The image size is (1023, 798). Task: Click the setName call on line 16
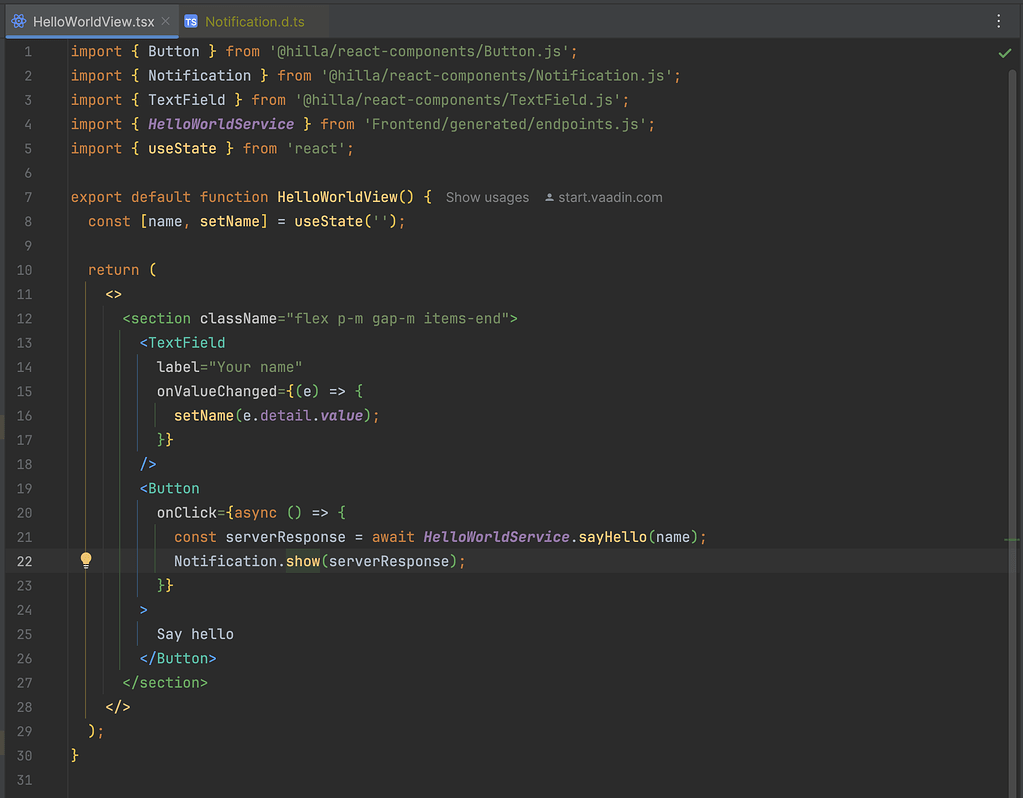203,415
